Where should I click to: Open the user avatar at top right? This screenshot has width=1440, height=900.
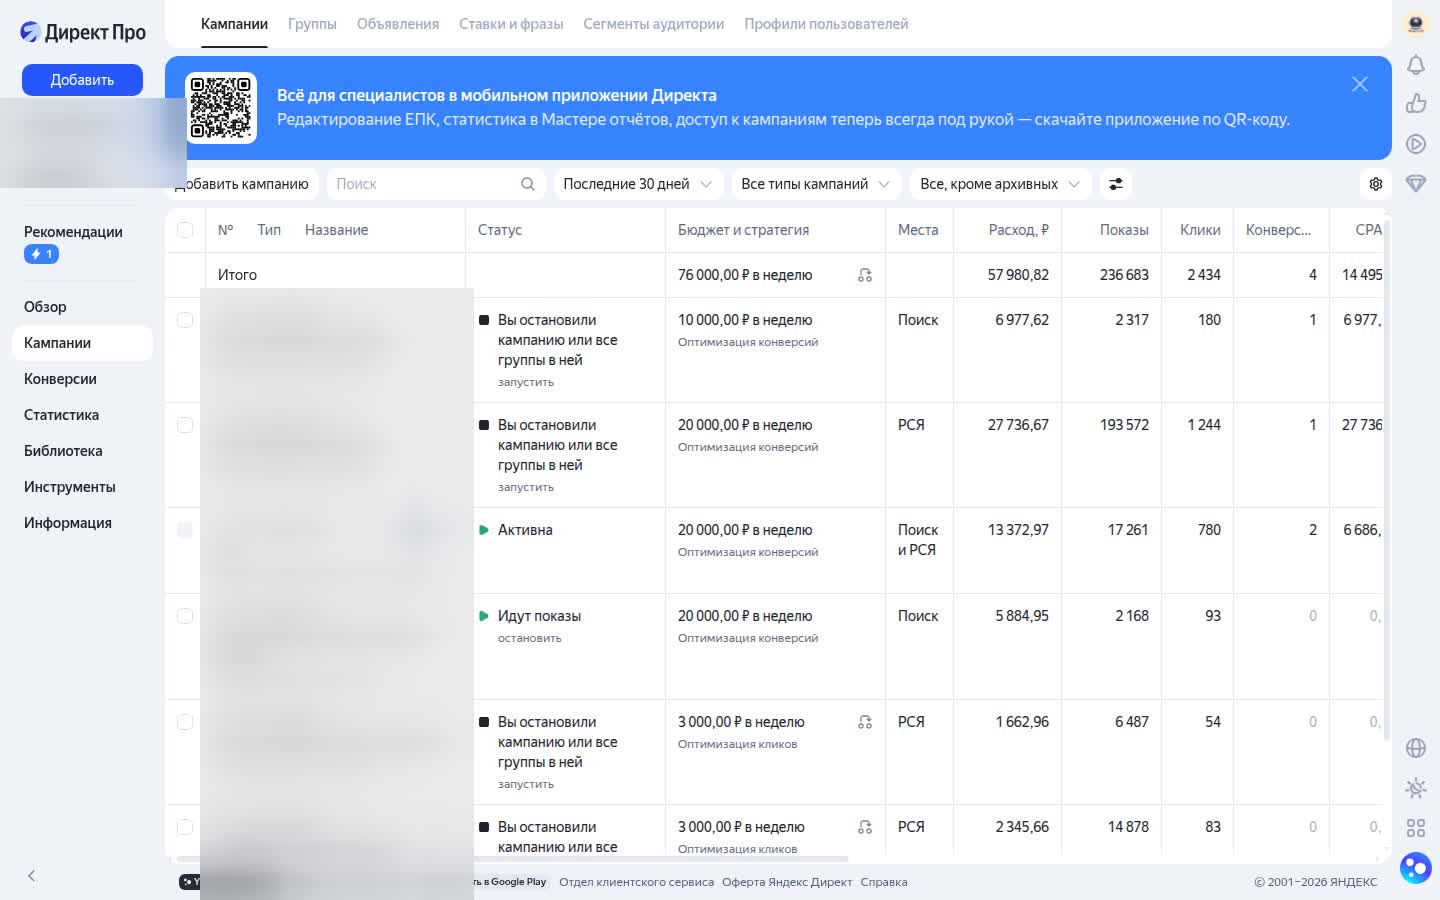pyautogui.click(x=1416, y=24)
